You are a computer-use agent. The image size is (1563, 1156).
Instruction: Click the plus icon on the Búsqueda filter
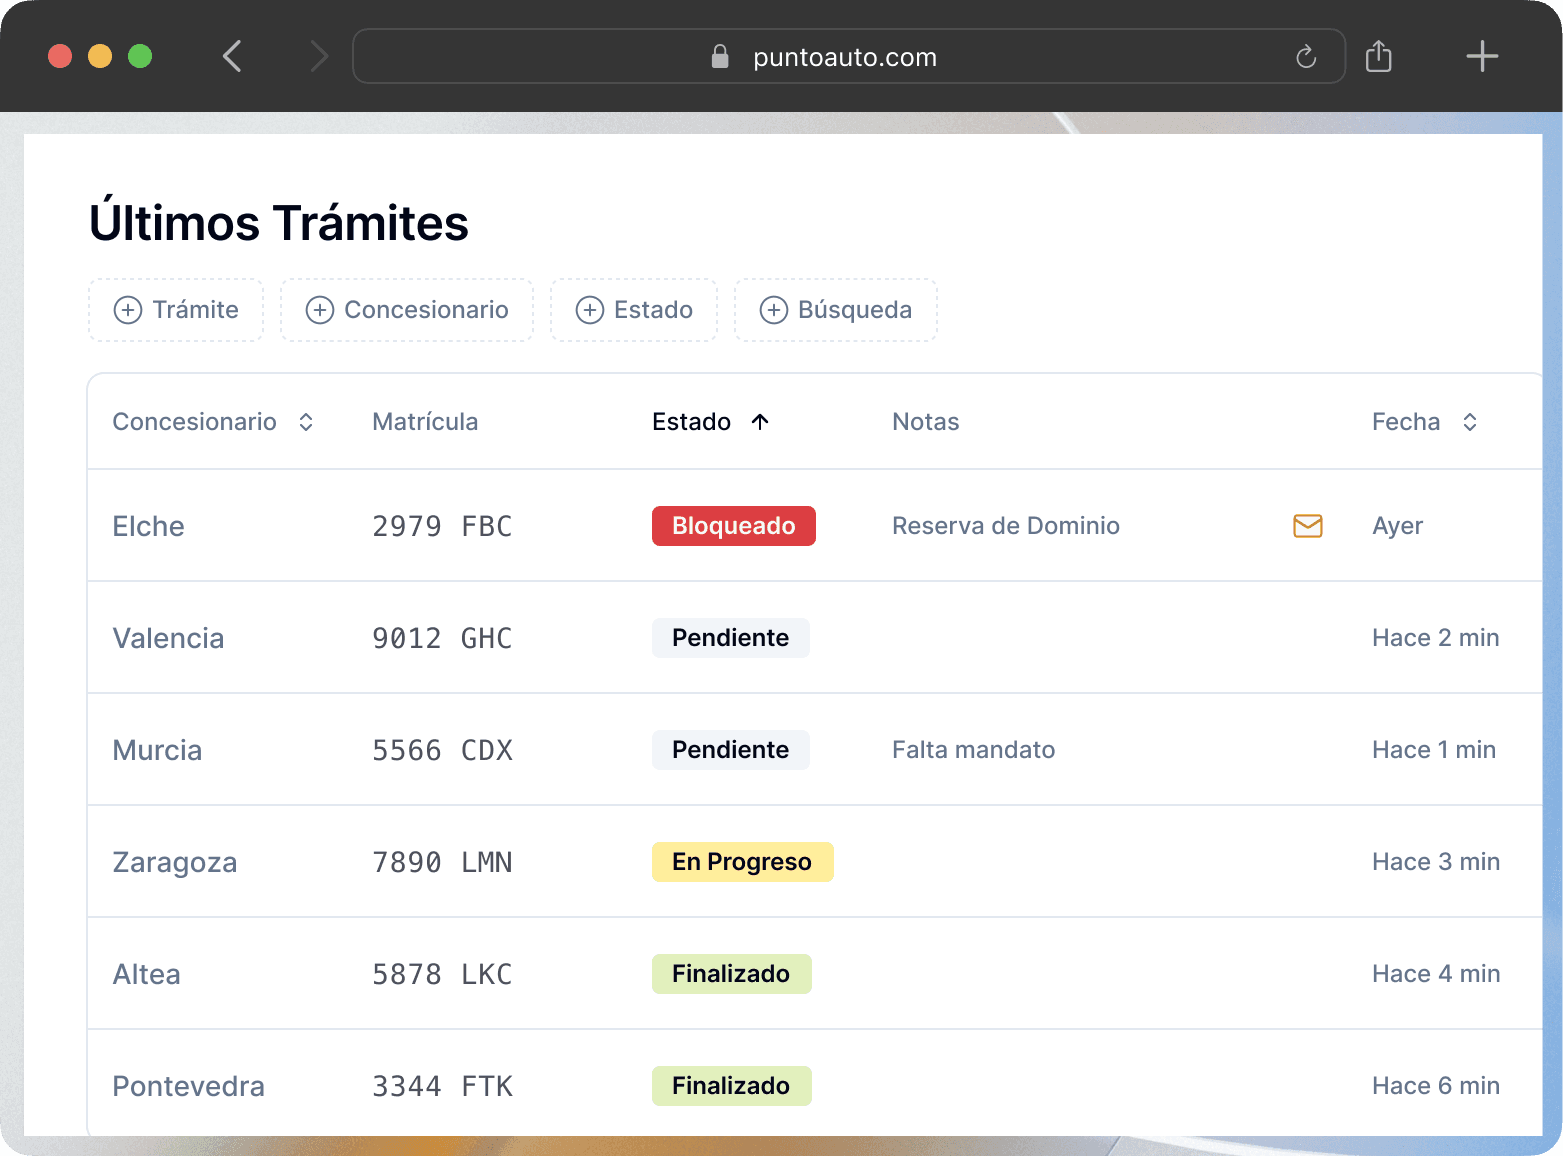tap(773, 310)
